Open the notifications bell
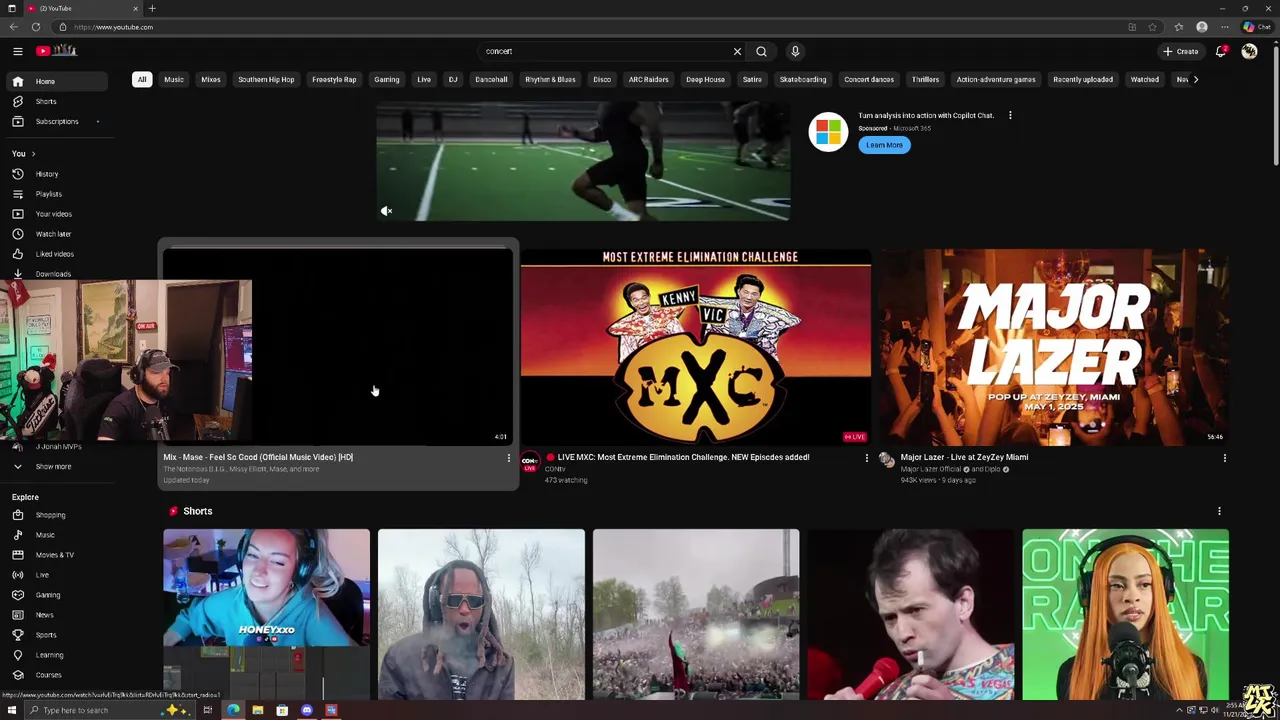The width and height of the screenshot is (1280, 720). [1221, 51]
